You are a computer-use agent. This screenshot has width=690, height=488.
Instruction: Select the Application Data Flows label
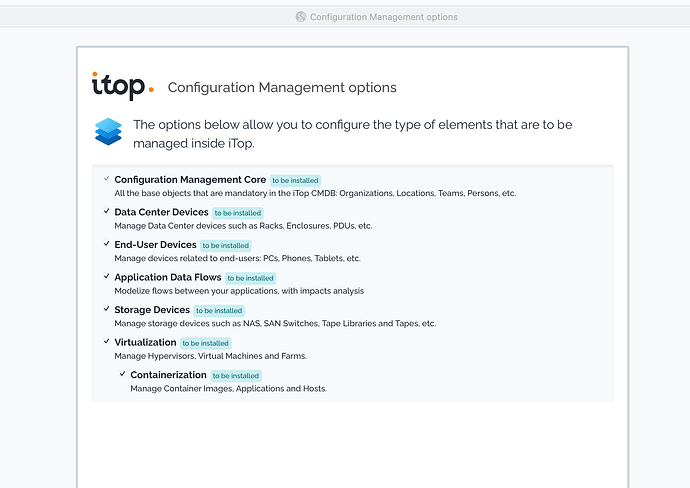(168, 277)
